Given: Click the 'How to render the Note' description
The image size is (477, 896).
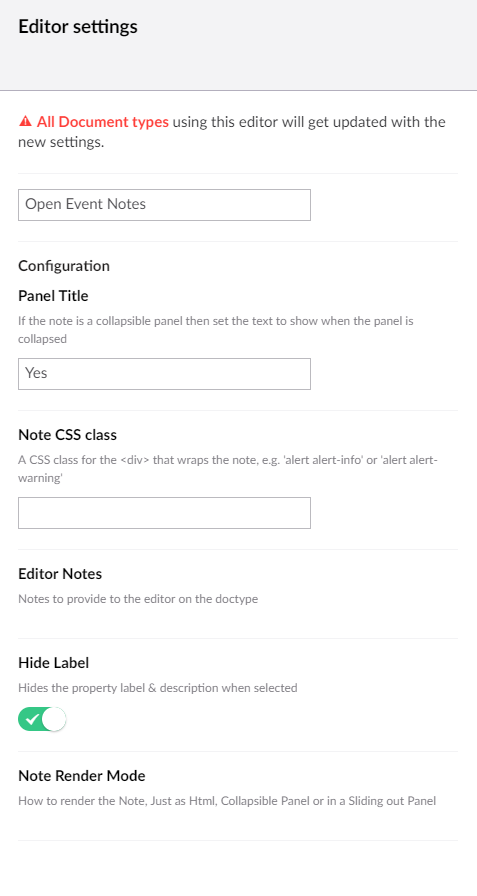Looking at the screenshot, I should tap(227, 801).
